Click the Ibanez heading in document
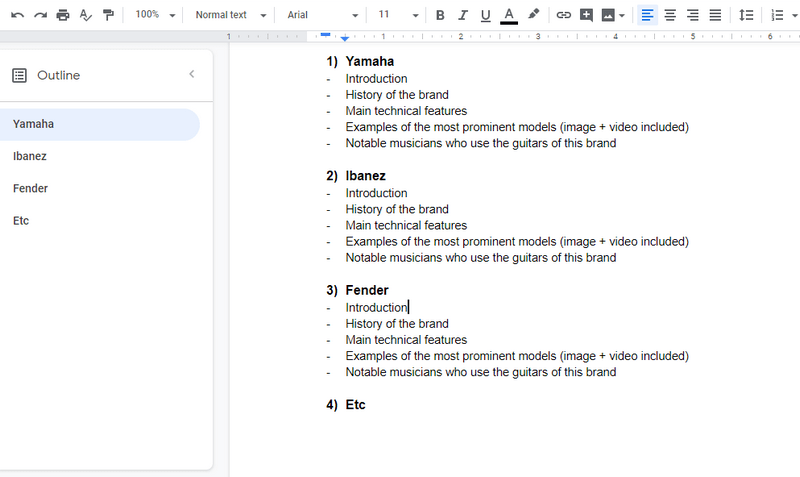Viewport: 800px width, 477px height. 365,175
